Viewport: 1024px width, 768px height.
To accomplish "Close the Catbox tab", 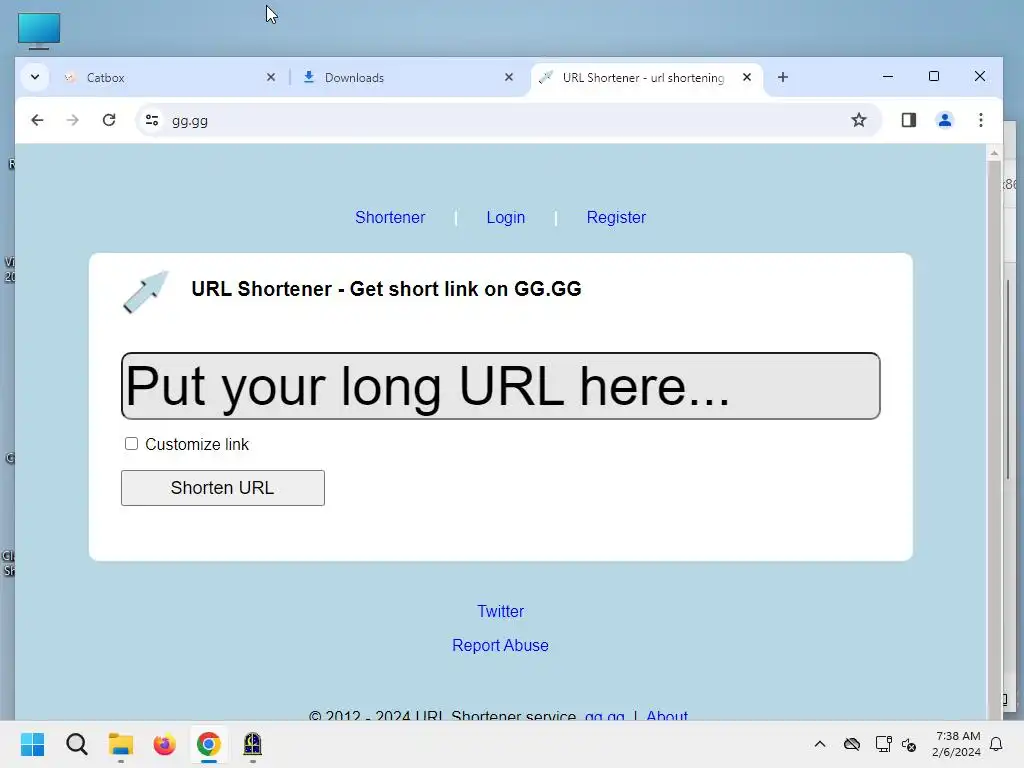I will (271, 78).
